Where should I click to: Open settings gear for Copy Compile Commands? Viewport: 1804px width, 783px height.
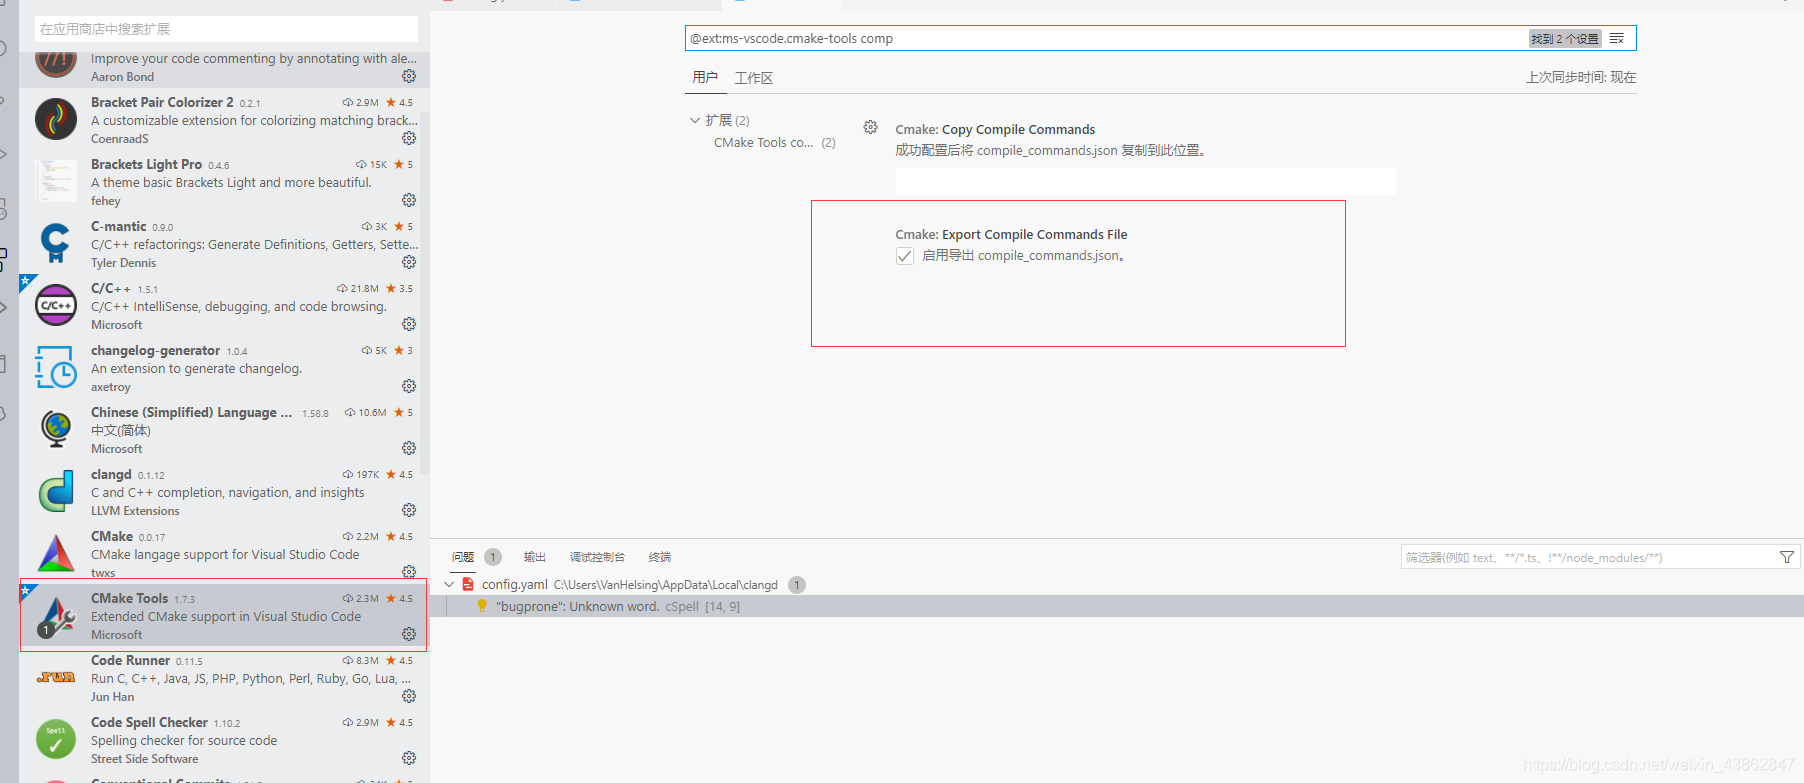tap(870, 127)
